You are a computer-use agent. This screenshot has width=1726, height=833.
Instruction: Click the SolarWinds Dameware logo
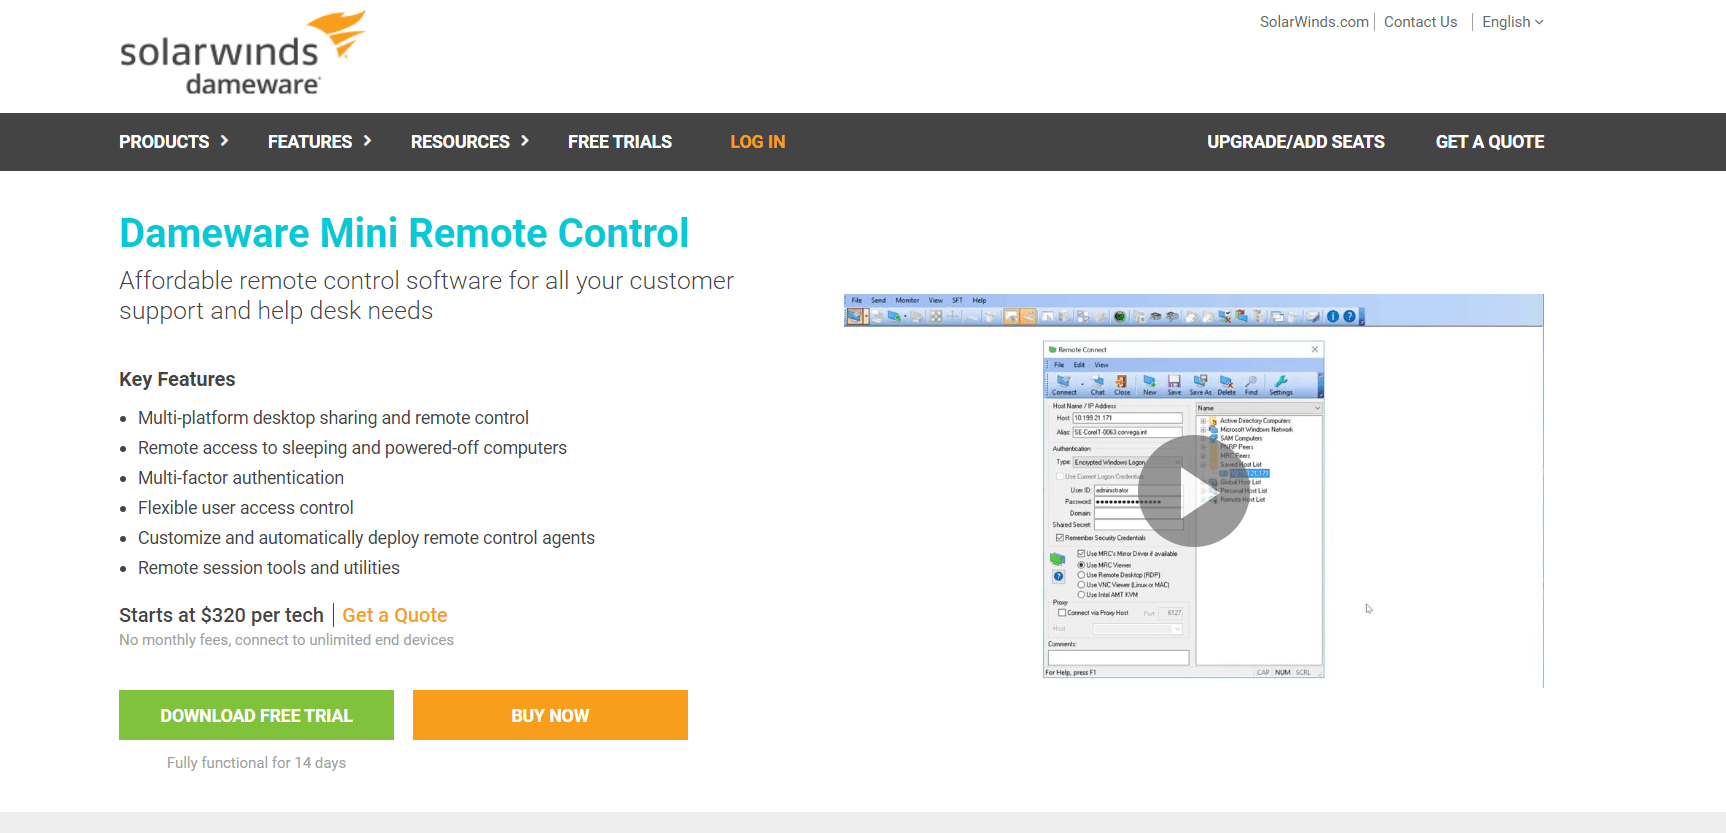tap(243, 54)
